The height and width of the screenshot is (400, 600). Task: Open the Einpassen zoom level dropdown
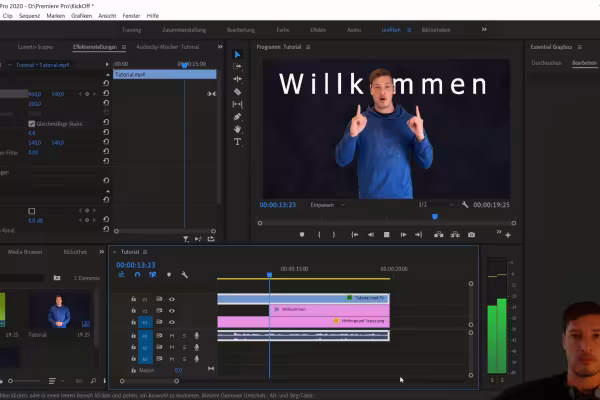328,205
